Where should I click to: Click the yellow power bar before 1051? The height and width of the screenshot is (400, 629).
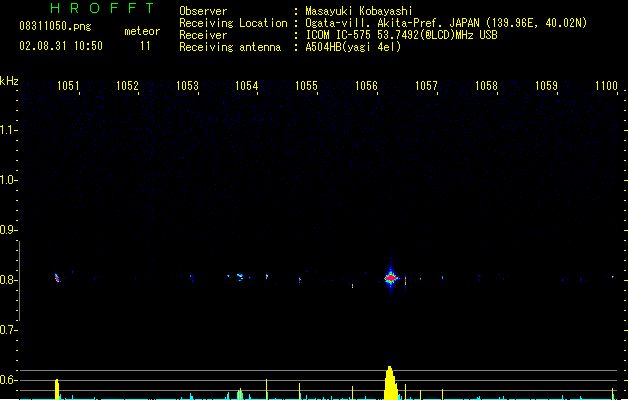pyautogui.click(x=57, y=389)
